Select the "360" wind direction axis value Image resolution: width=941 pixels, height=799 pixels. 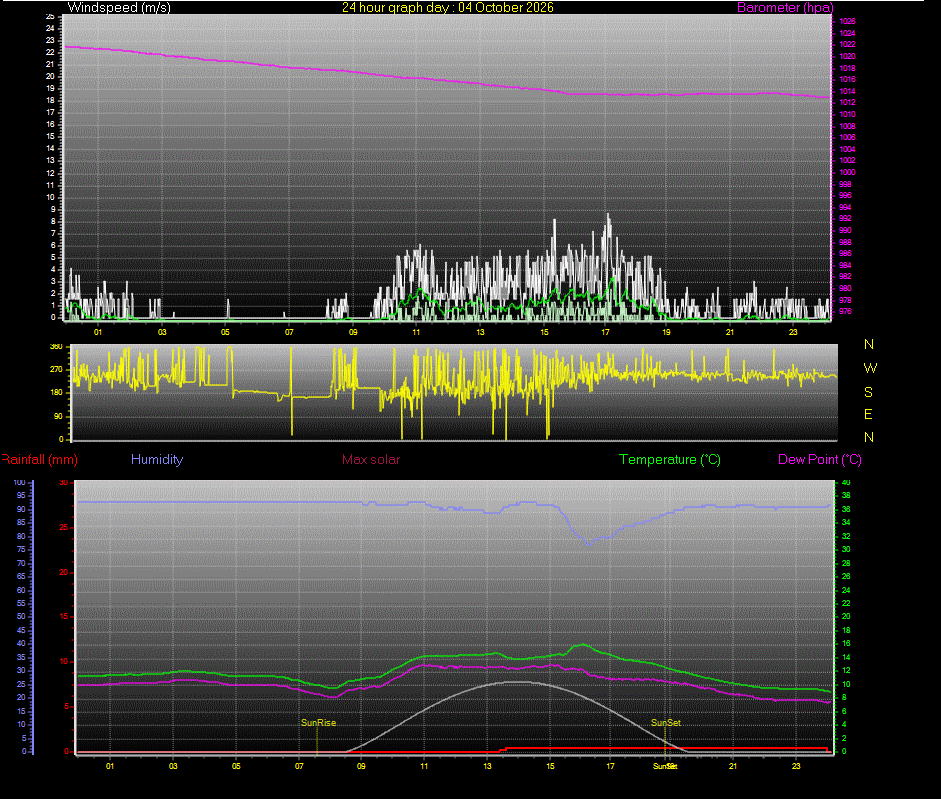pos(56,346)
